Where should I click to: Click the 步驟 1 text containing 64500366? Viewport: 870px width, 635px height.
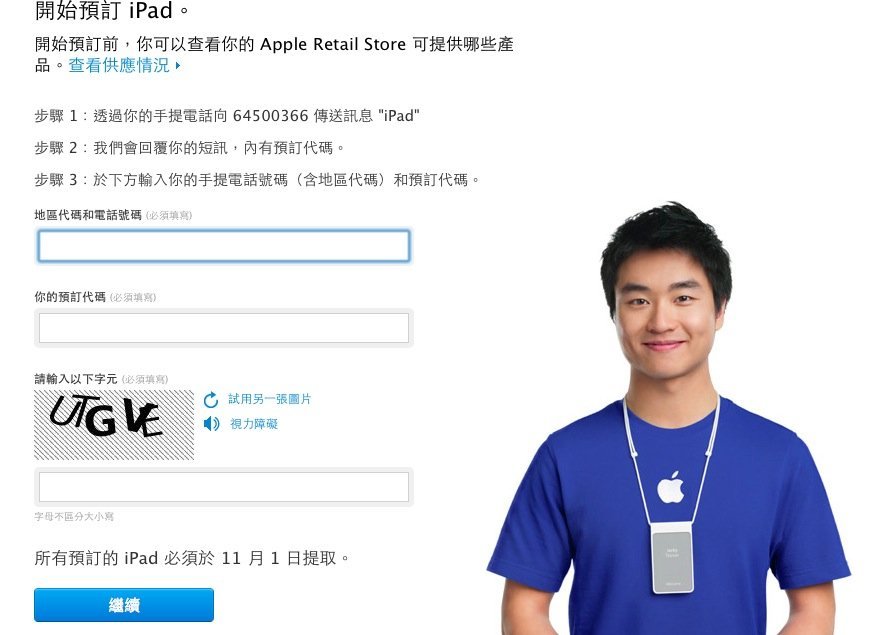pyautogui.click(x=227, y=116)
